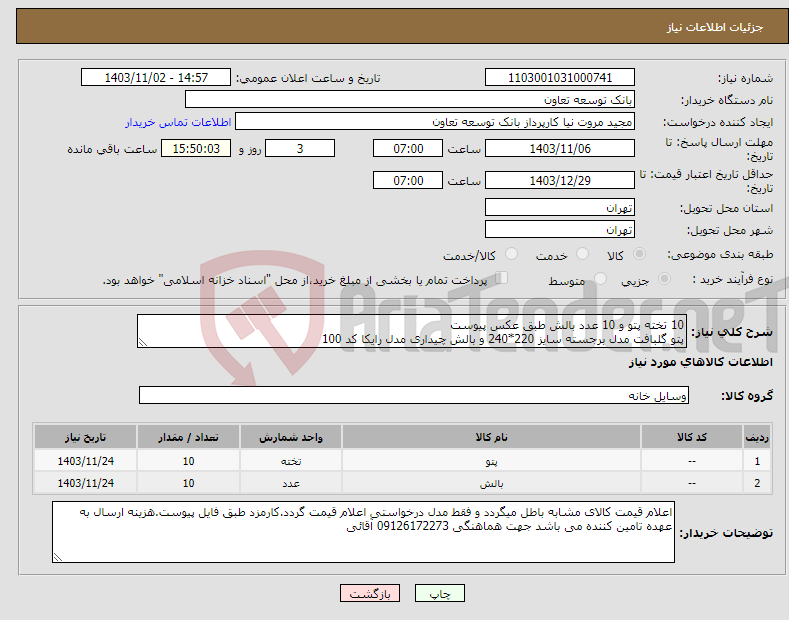This screenshot has height=620, width=789.
Task: Click the requester field مجید مروت نیا
Action: (x=435, y=122)
